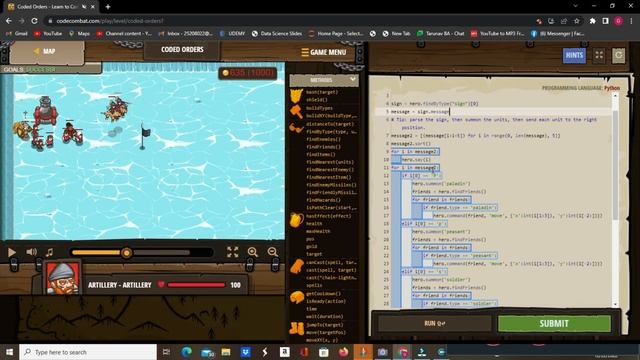Open the GAME MENU

point(324,52)
